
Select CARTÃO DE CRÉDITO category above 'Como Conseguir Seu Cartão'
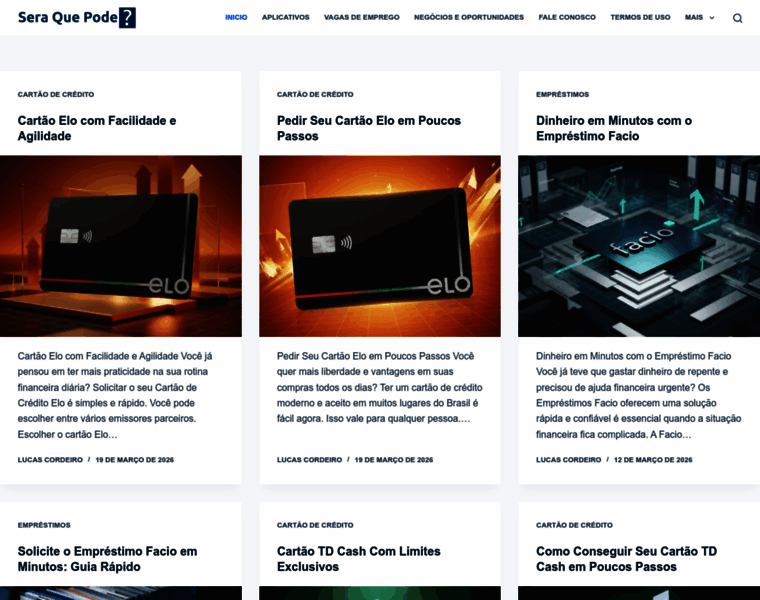click(574, 525)
